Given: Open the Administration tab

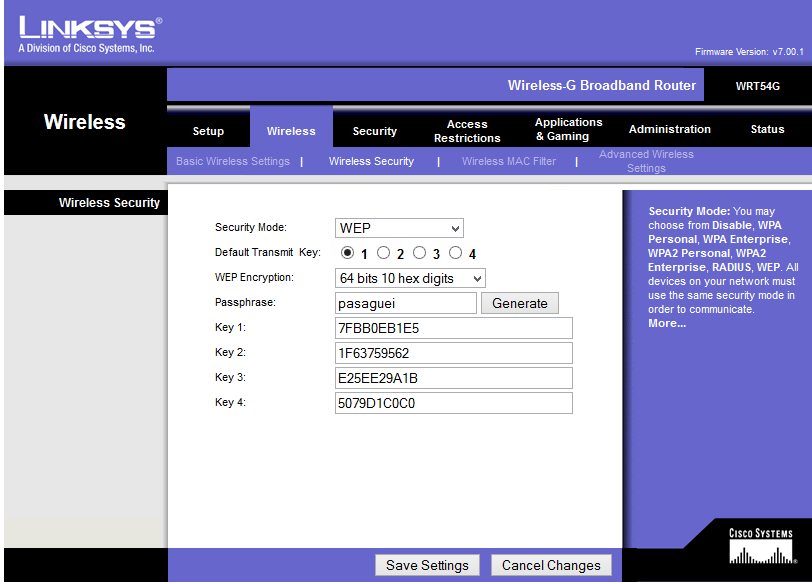Looking at the screenshot, I should coord(669,129).
